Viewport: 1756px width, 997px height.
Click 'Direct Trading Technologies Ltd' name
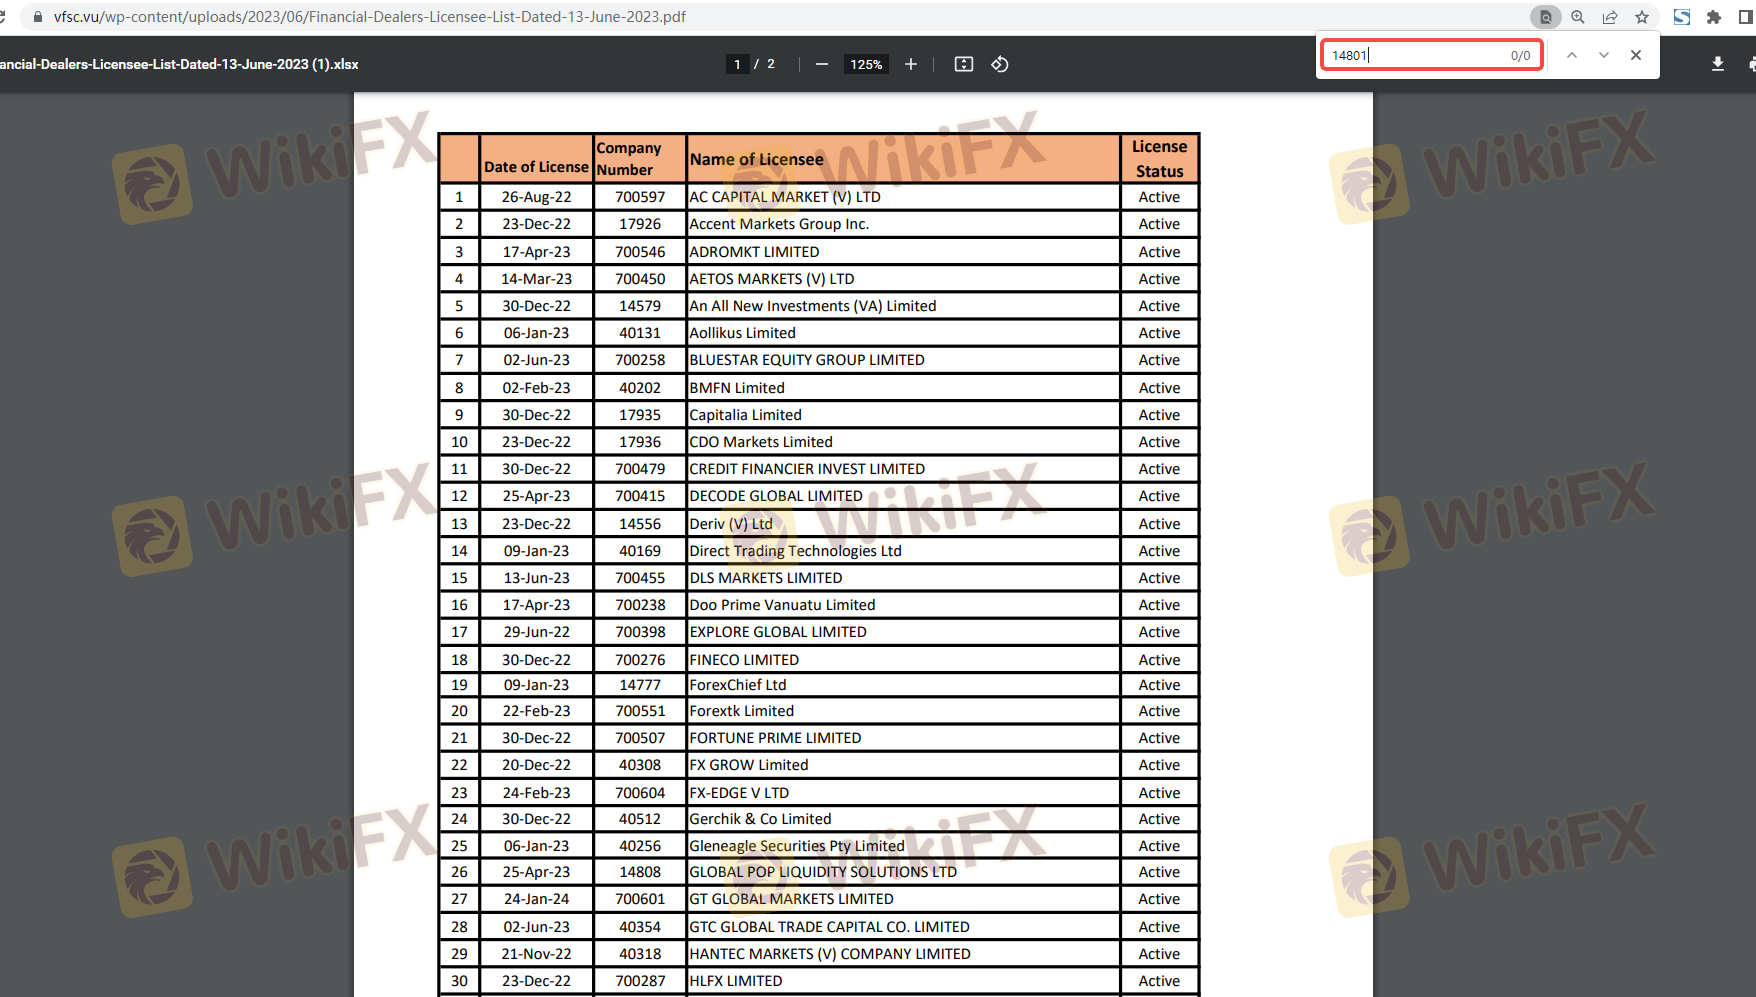tap(796, 551)
